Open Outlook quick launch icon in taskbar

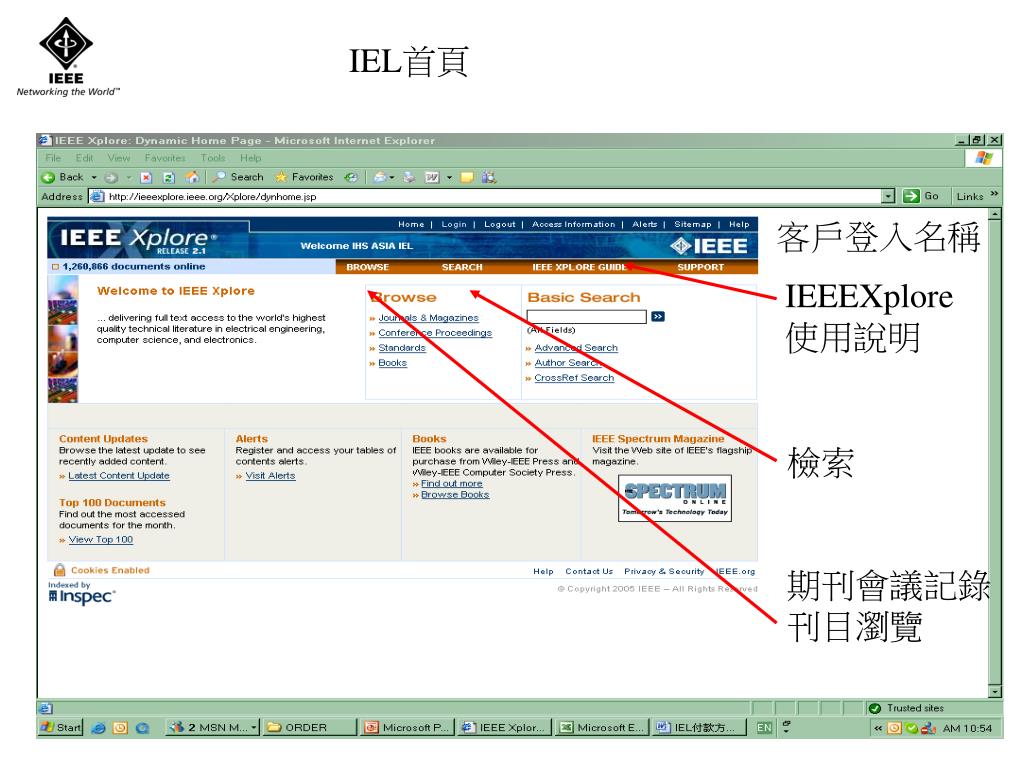[x=120, y=728]
